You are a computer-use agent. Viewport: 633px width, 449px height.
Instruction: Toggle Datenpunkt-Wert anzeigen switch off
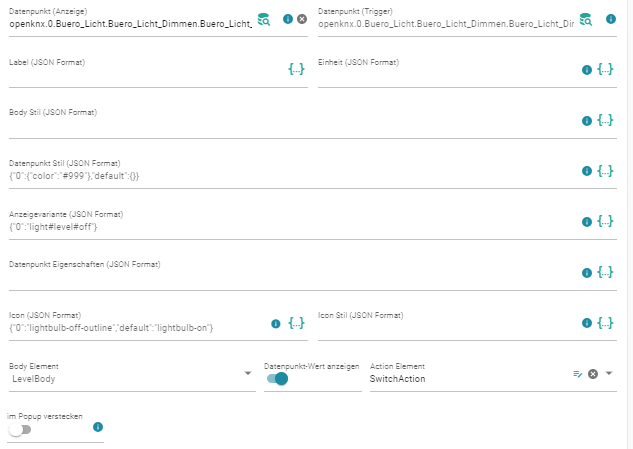tap(277, 378)
